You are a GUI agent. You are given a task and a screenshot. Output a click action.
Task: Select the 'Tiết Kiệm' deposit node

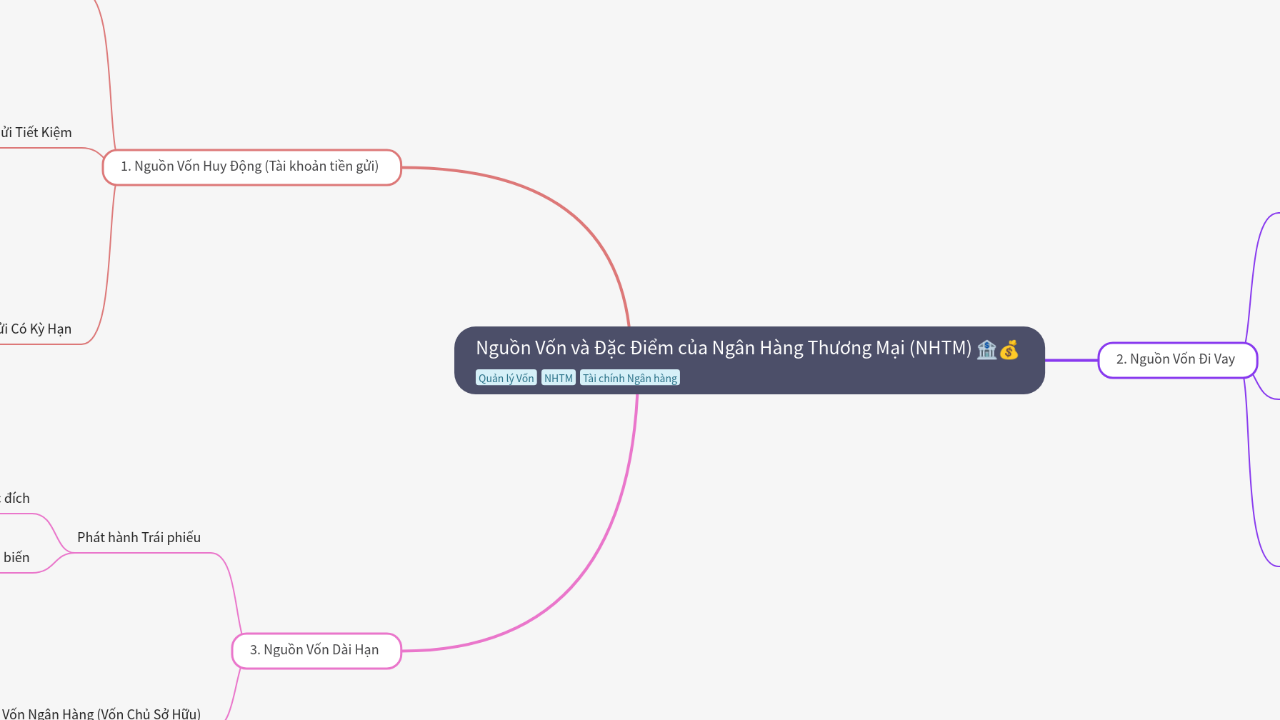[35, 132]
